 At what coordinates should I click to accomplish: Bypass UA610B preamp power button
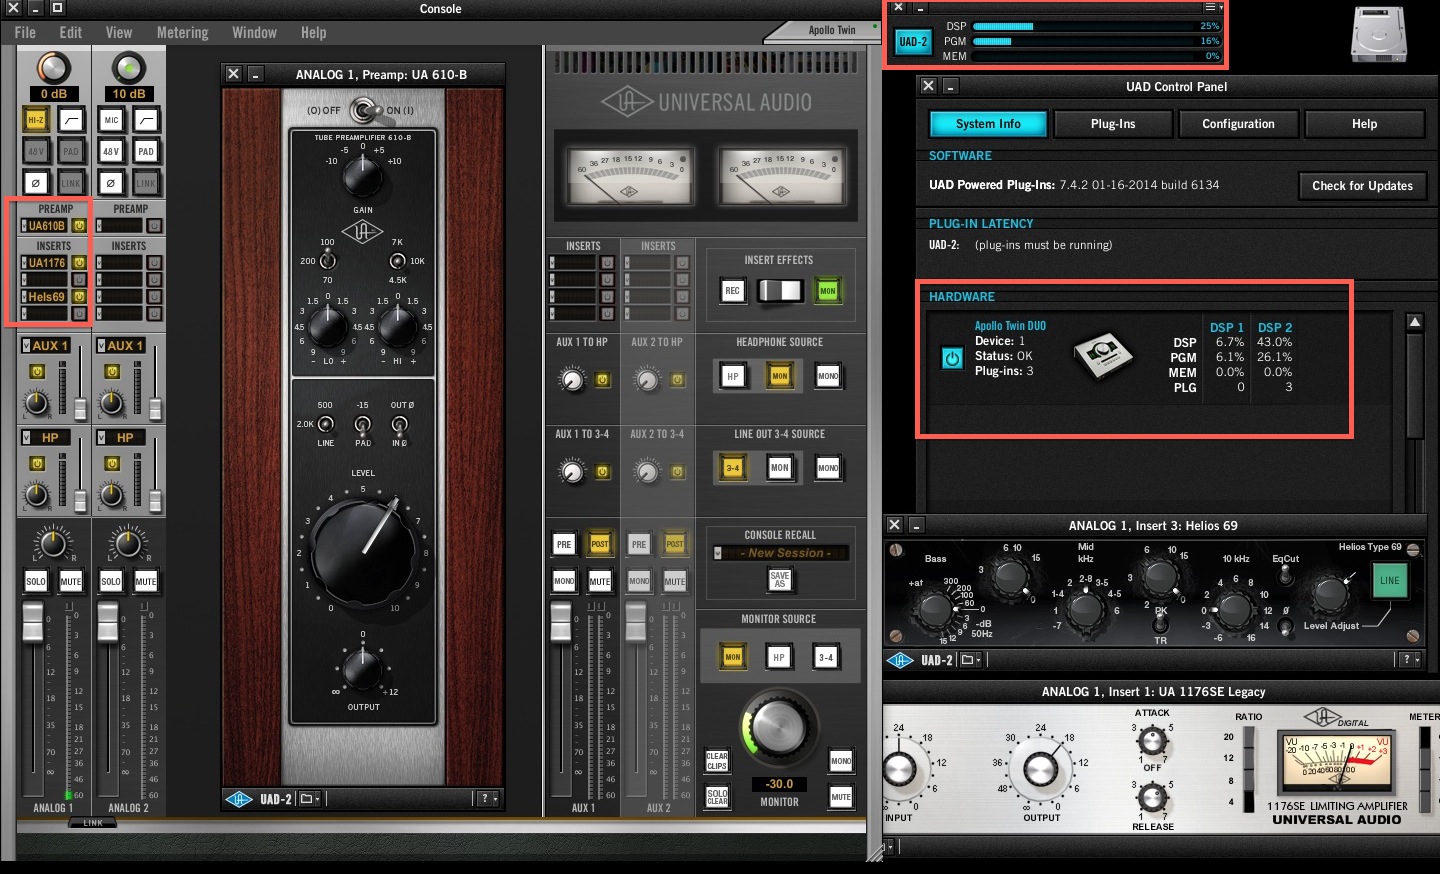point(79,226)
